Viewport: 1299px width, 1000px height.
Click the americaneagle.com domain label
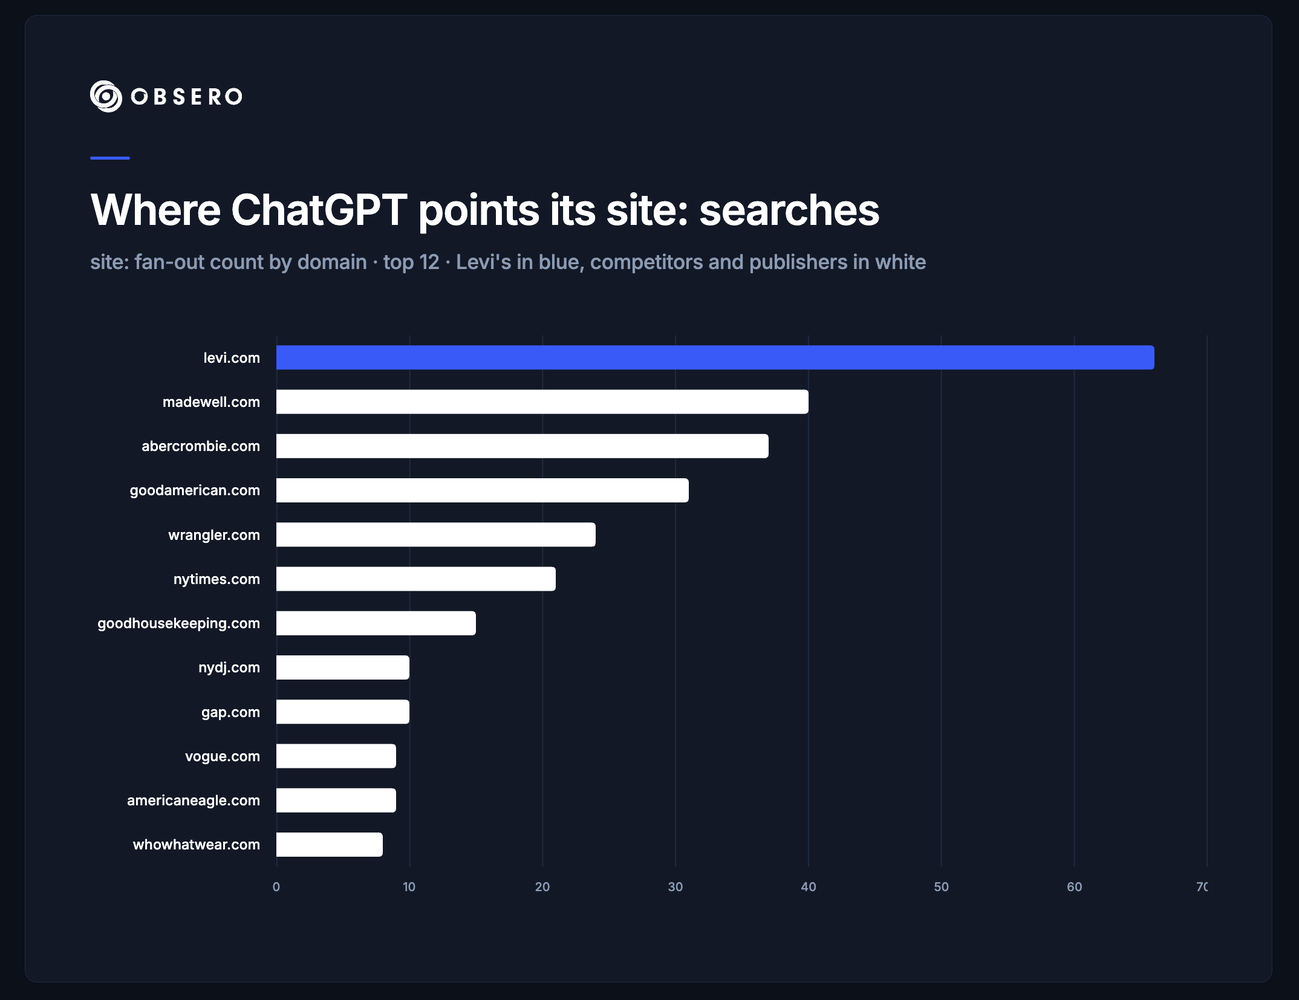(194, 800)
